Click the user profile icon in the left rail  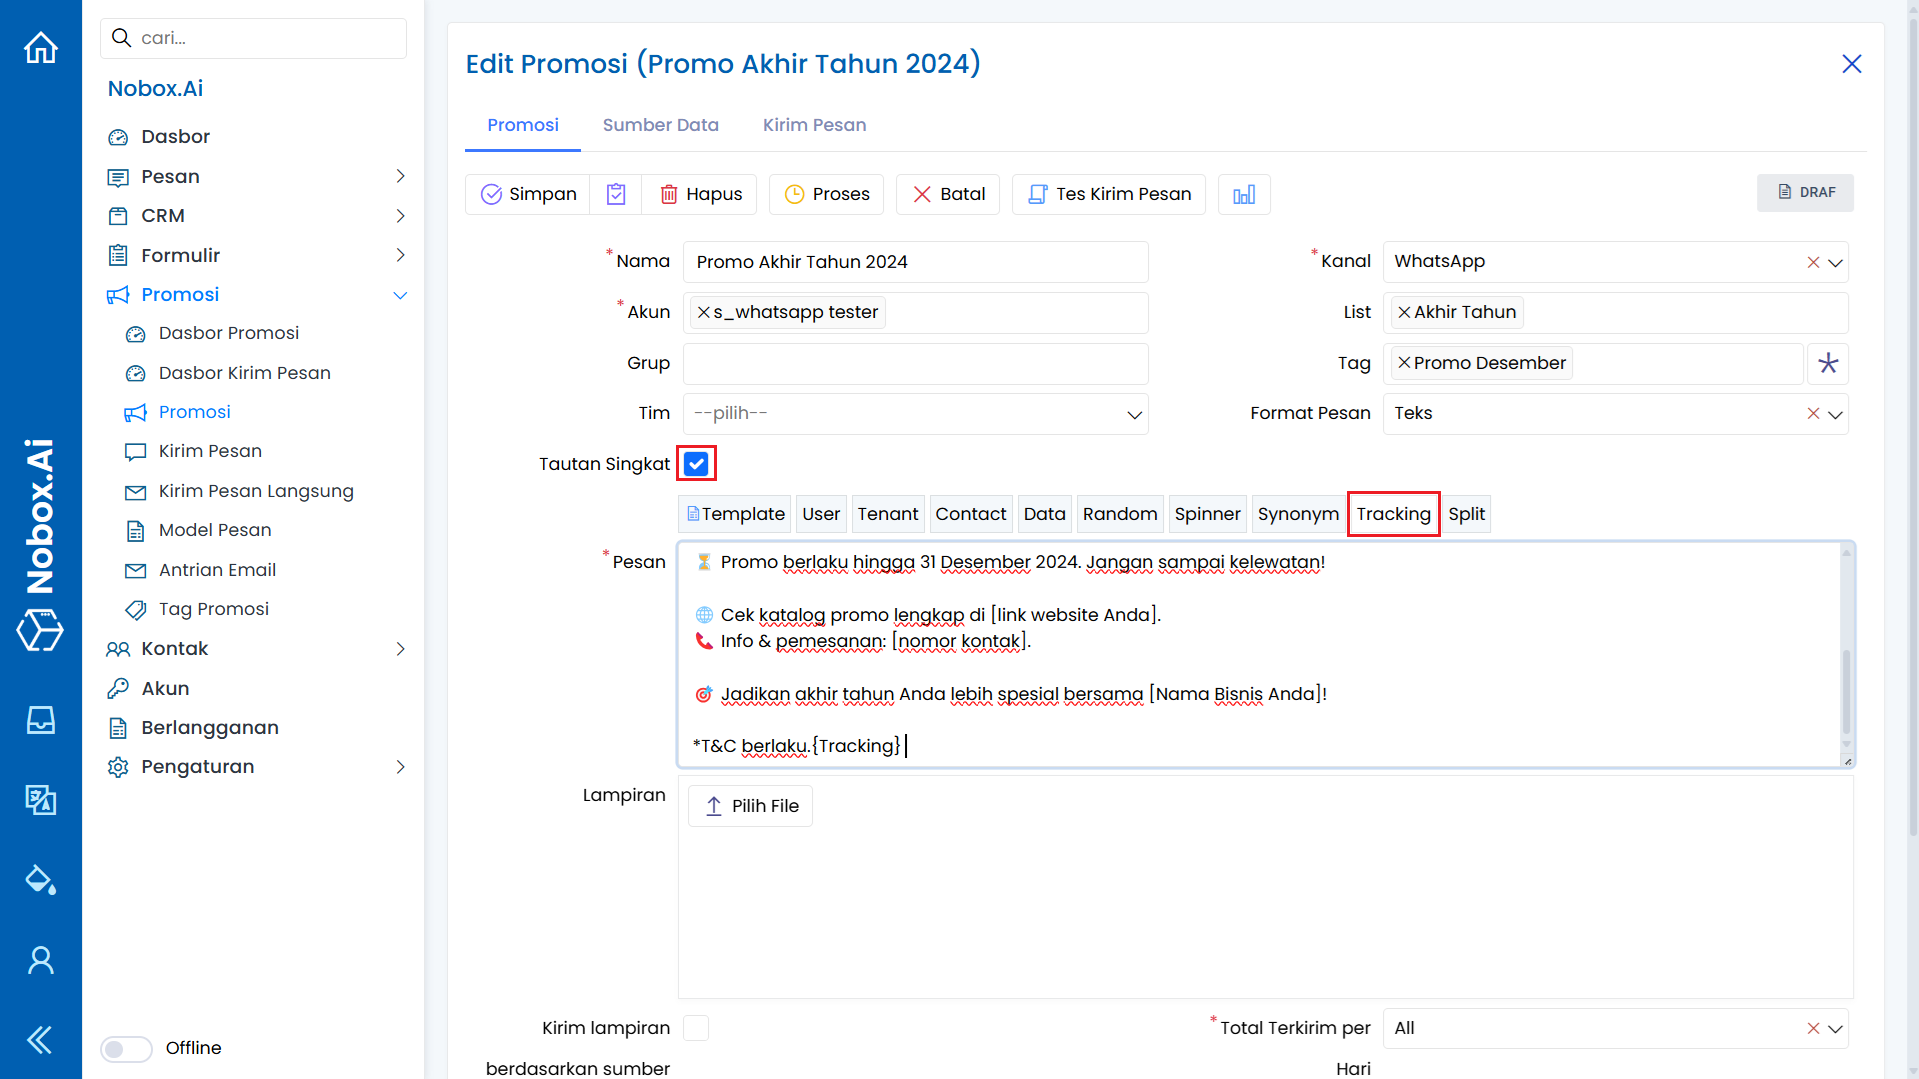tap(41, 960)
